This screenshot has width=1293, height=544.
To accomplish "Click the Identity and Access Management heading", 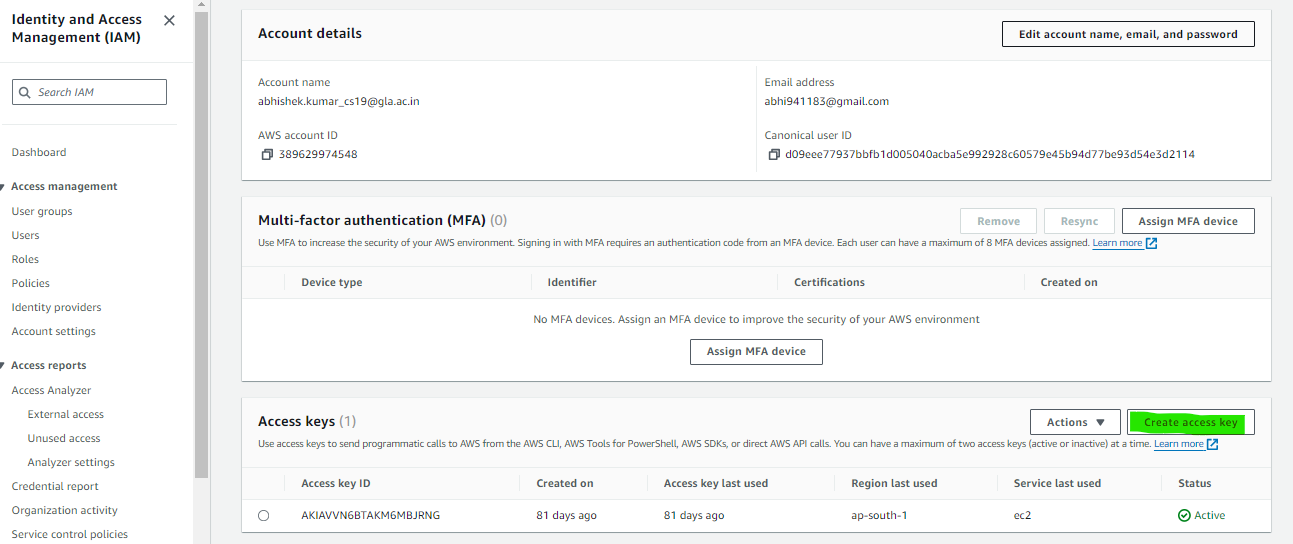I will [x=77, y=28].
